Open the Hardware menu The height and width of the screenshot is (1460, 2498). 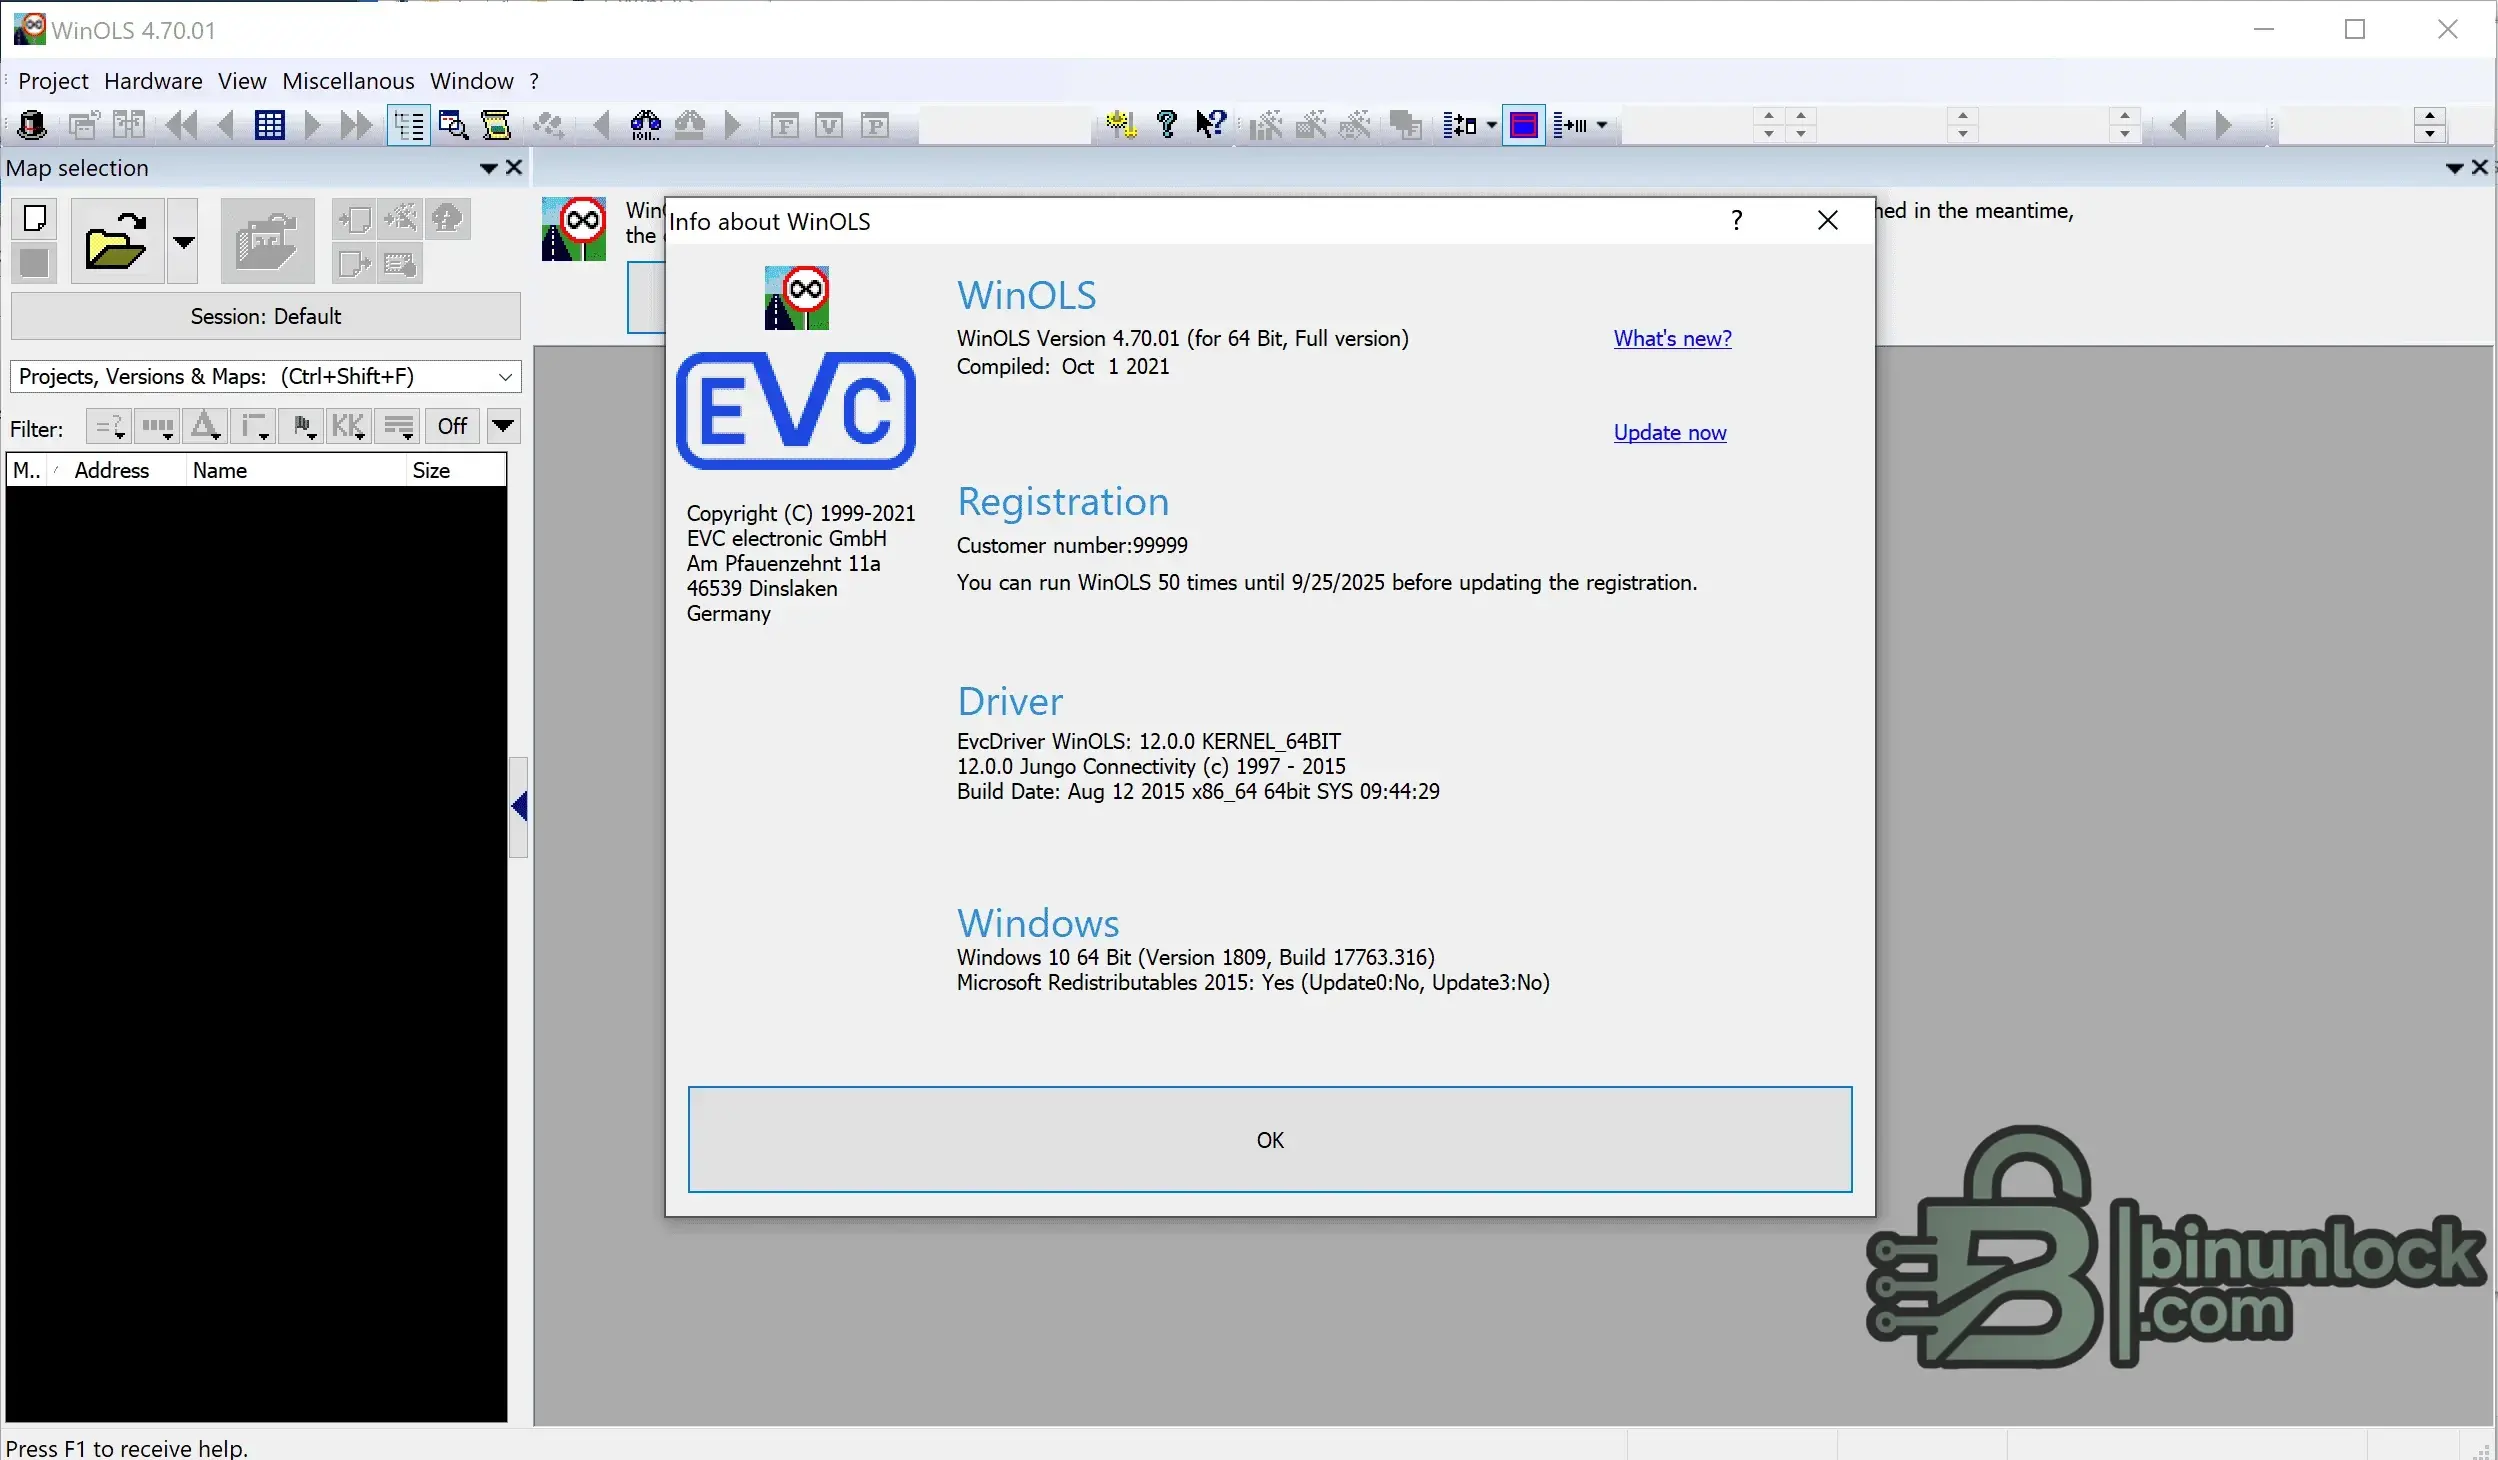(x=153, y=81)
